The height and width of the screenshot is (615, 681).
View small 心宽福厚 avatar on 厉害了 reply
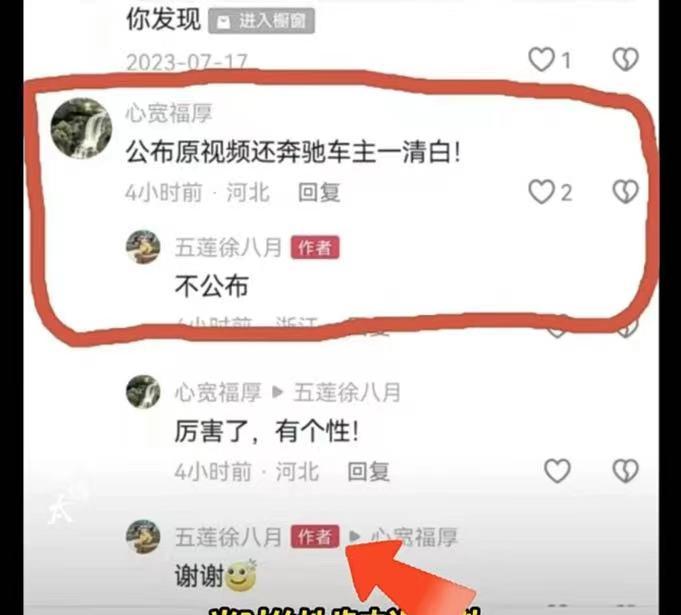tap(143, 392)
